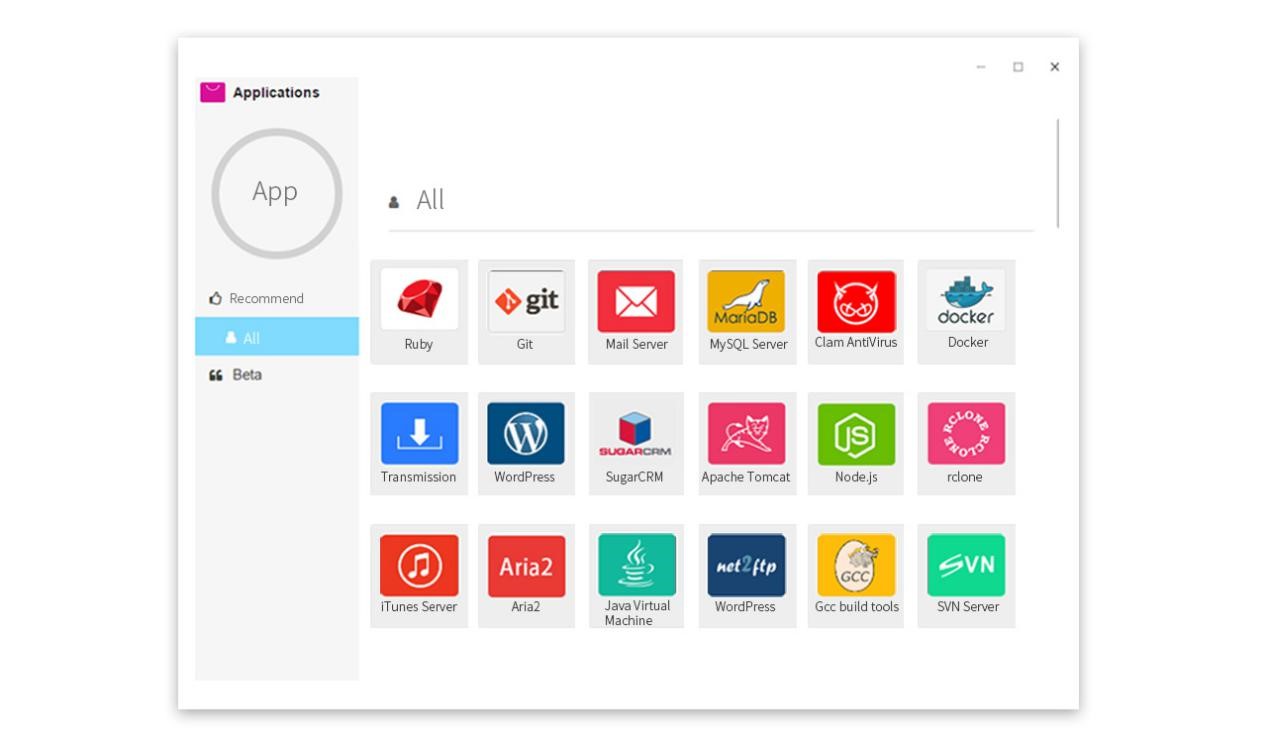Screen dimensions: 1267x743
Task: Click the 'MySQL Server' label
Action: tap(748, 344)
